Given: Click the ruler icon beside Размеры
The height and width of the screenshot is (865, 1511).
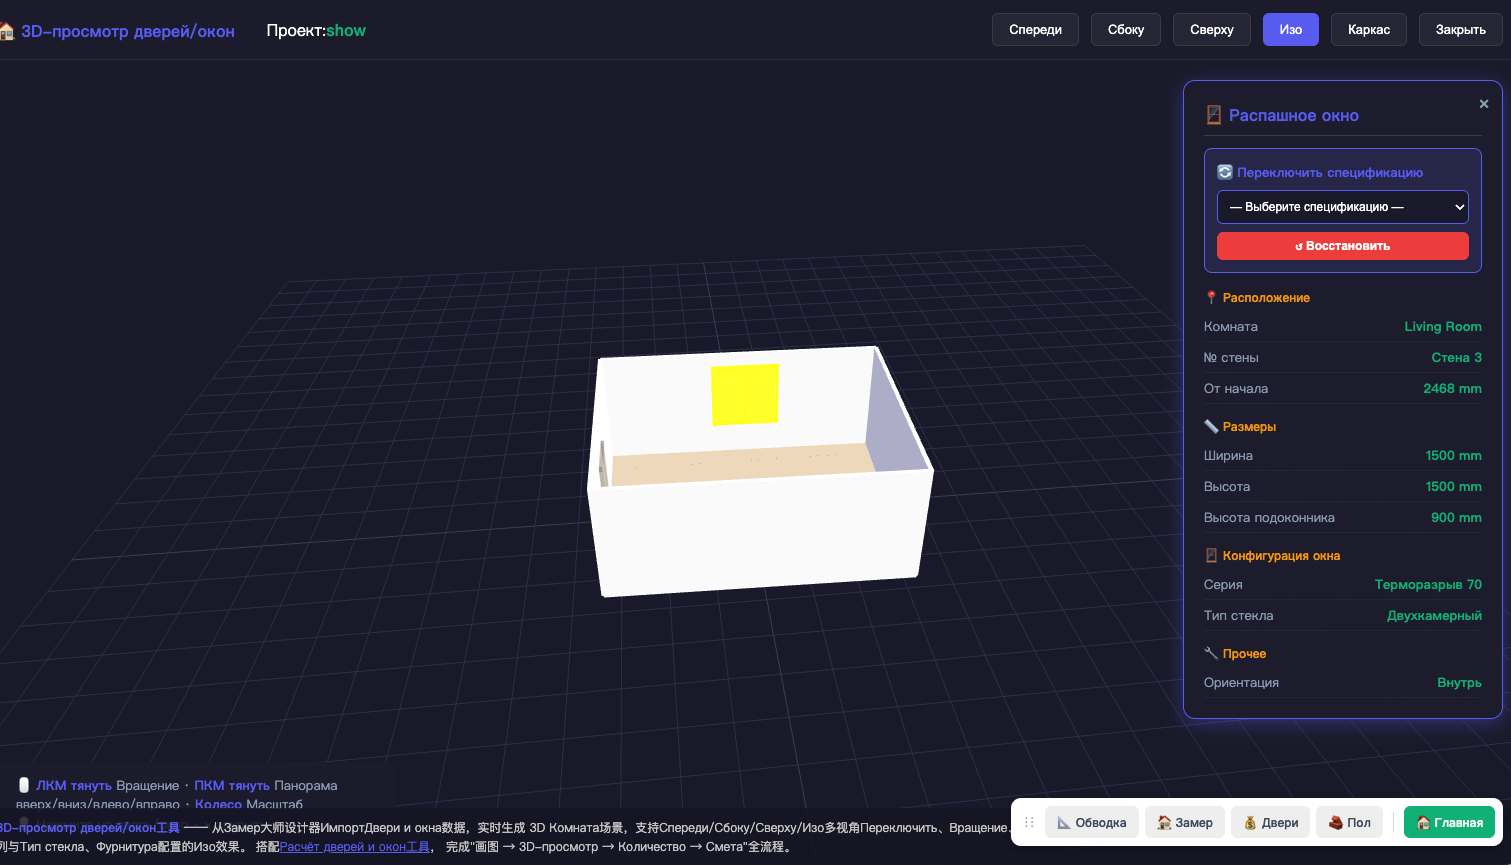Looking at the screenshot, I should pyautogui.click(x=1211, y=426).
